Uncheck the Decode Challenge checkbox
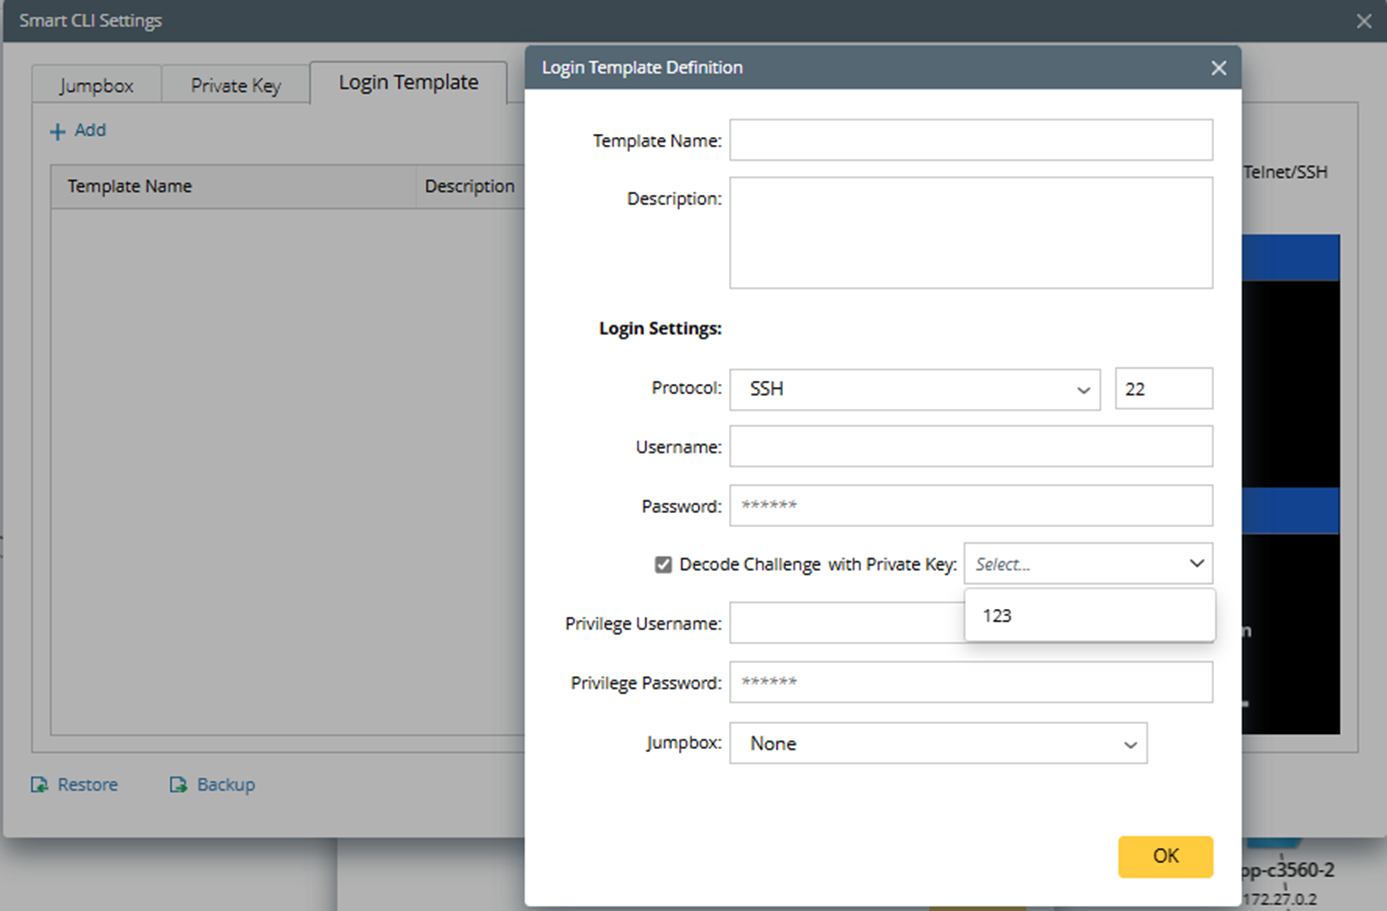The height and width of the screenshot is (911, 1387). pos(663,565)
